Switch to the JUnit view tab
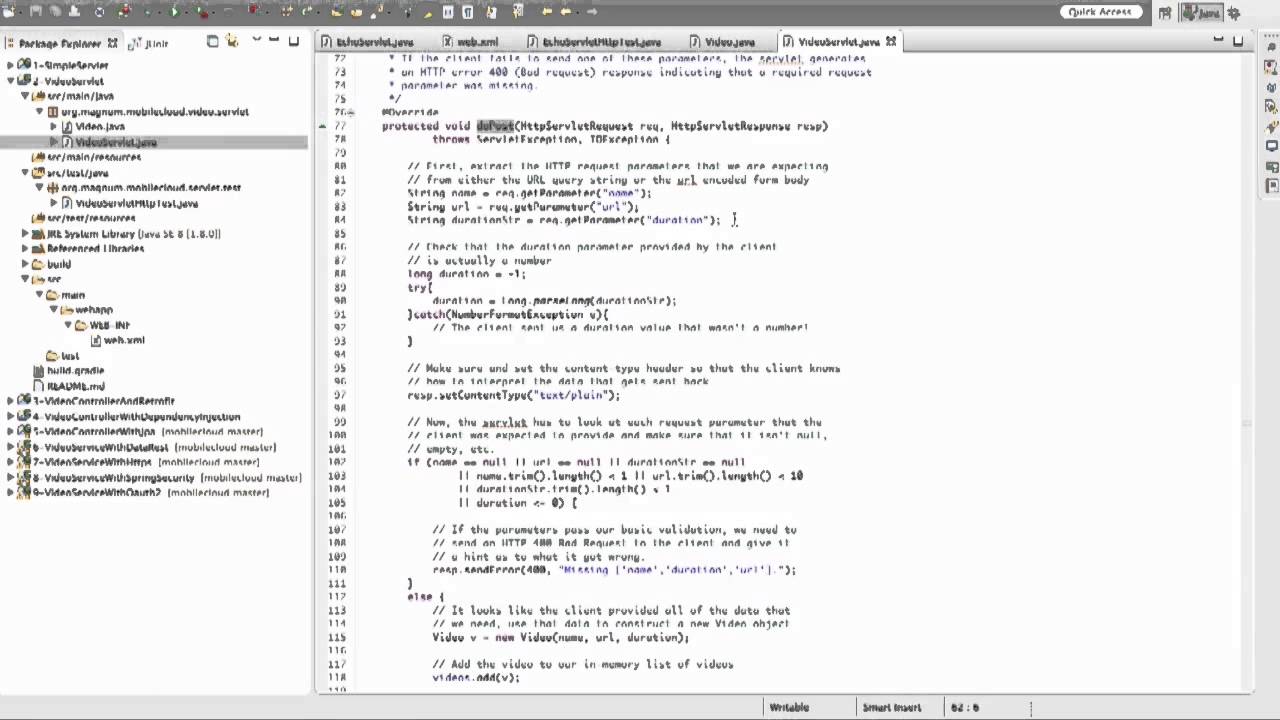 pyautogui.click(x=149, y=43)
